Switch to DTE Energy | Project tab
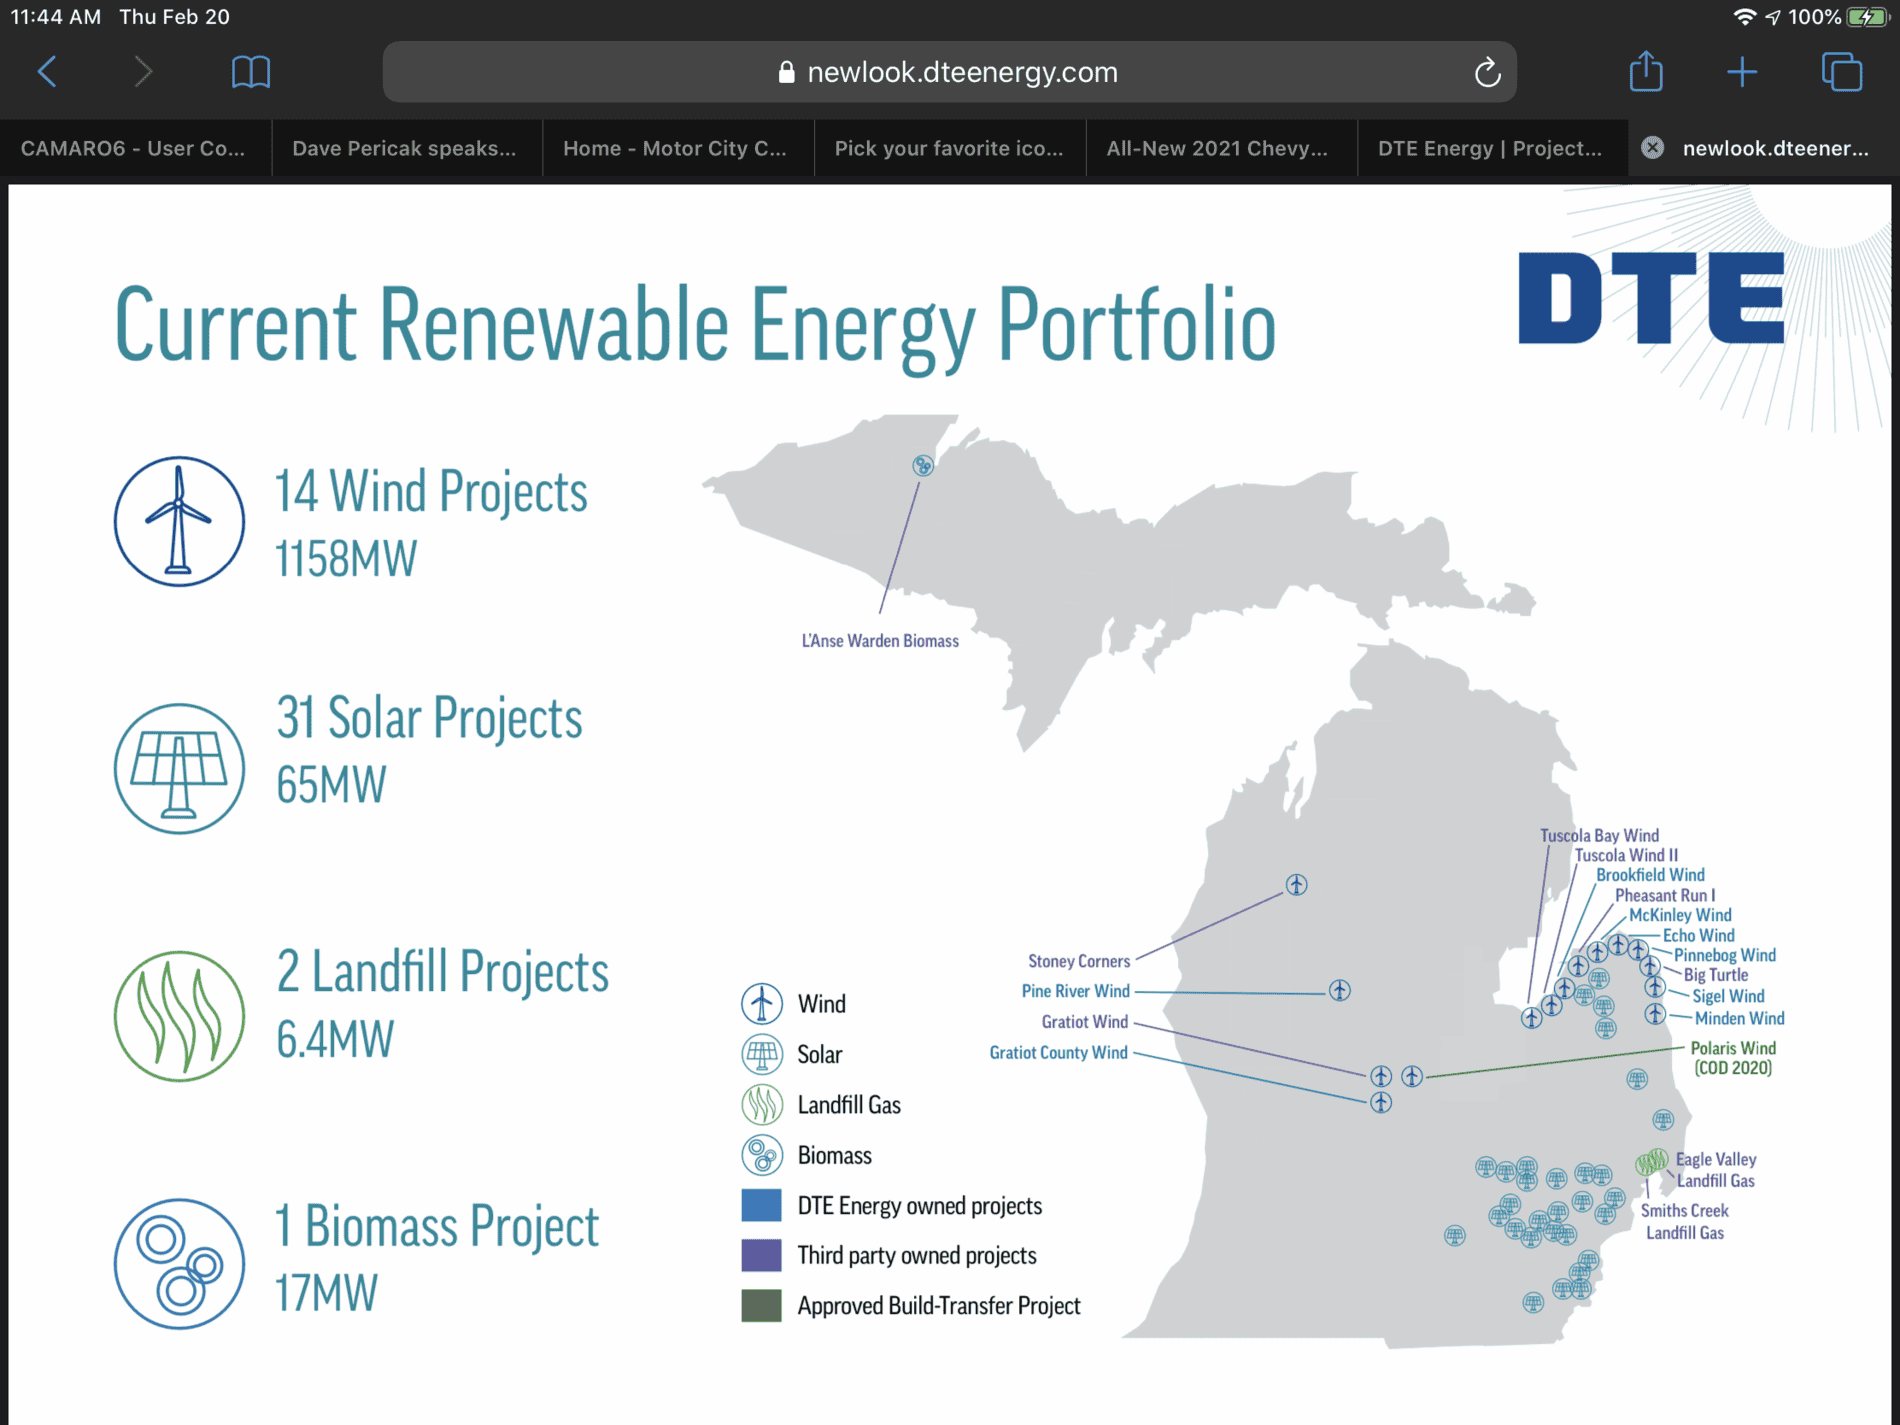This screenshot has width=1900, height=1425. coord(1491,148)
